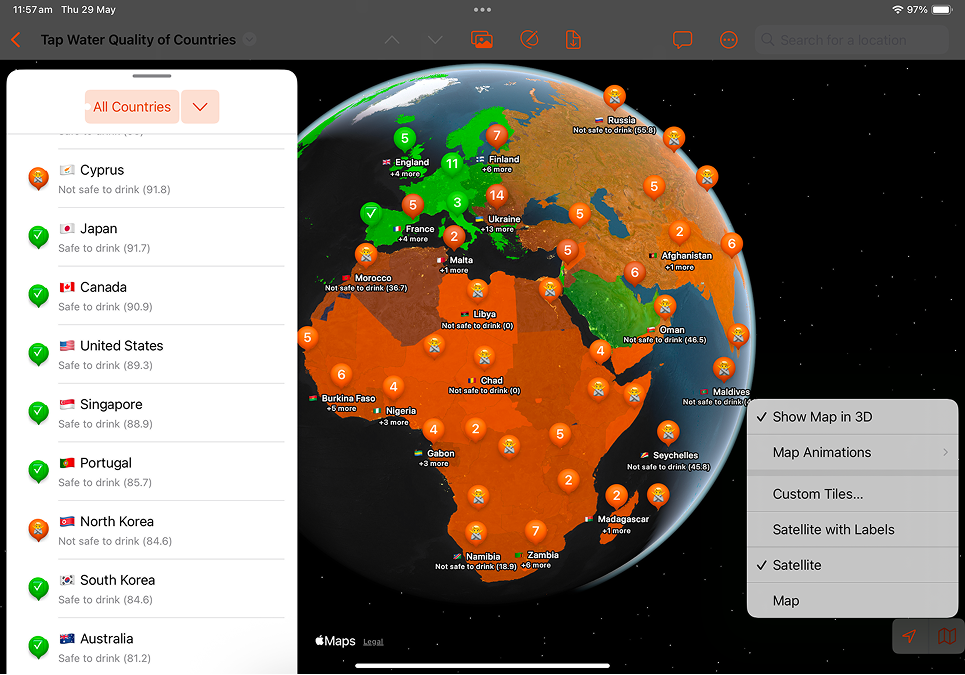
Task: Tap the cluster pin 2 above Madagascar
Action: coord(616,495)
